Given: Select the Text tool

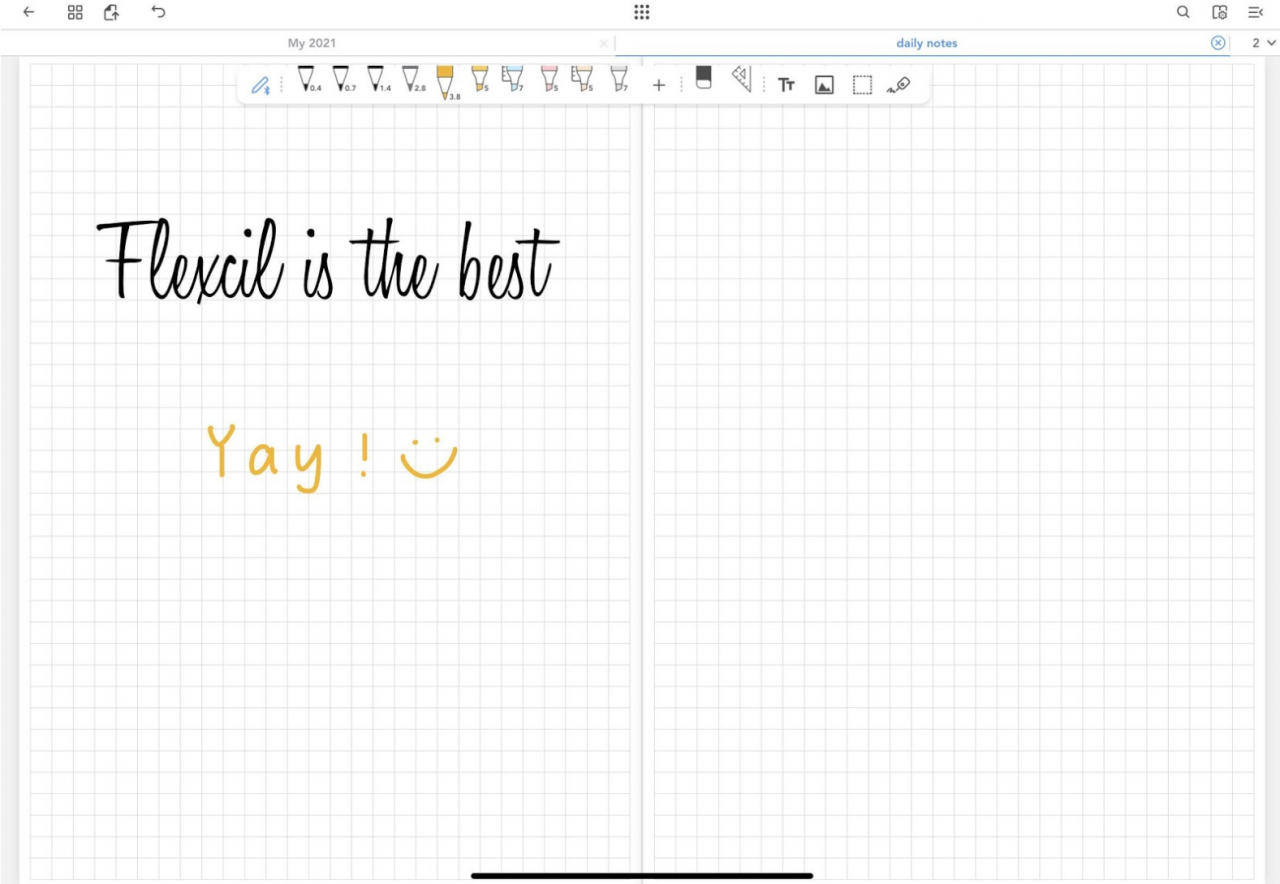Looking at the screenshot, I should tap(786, 85).
